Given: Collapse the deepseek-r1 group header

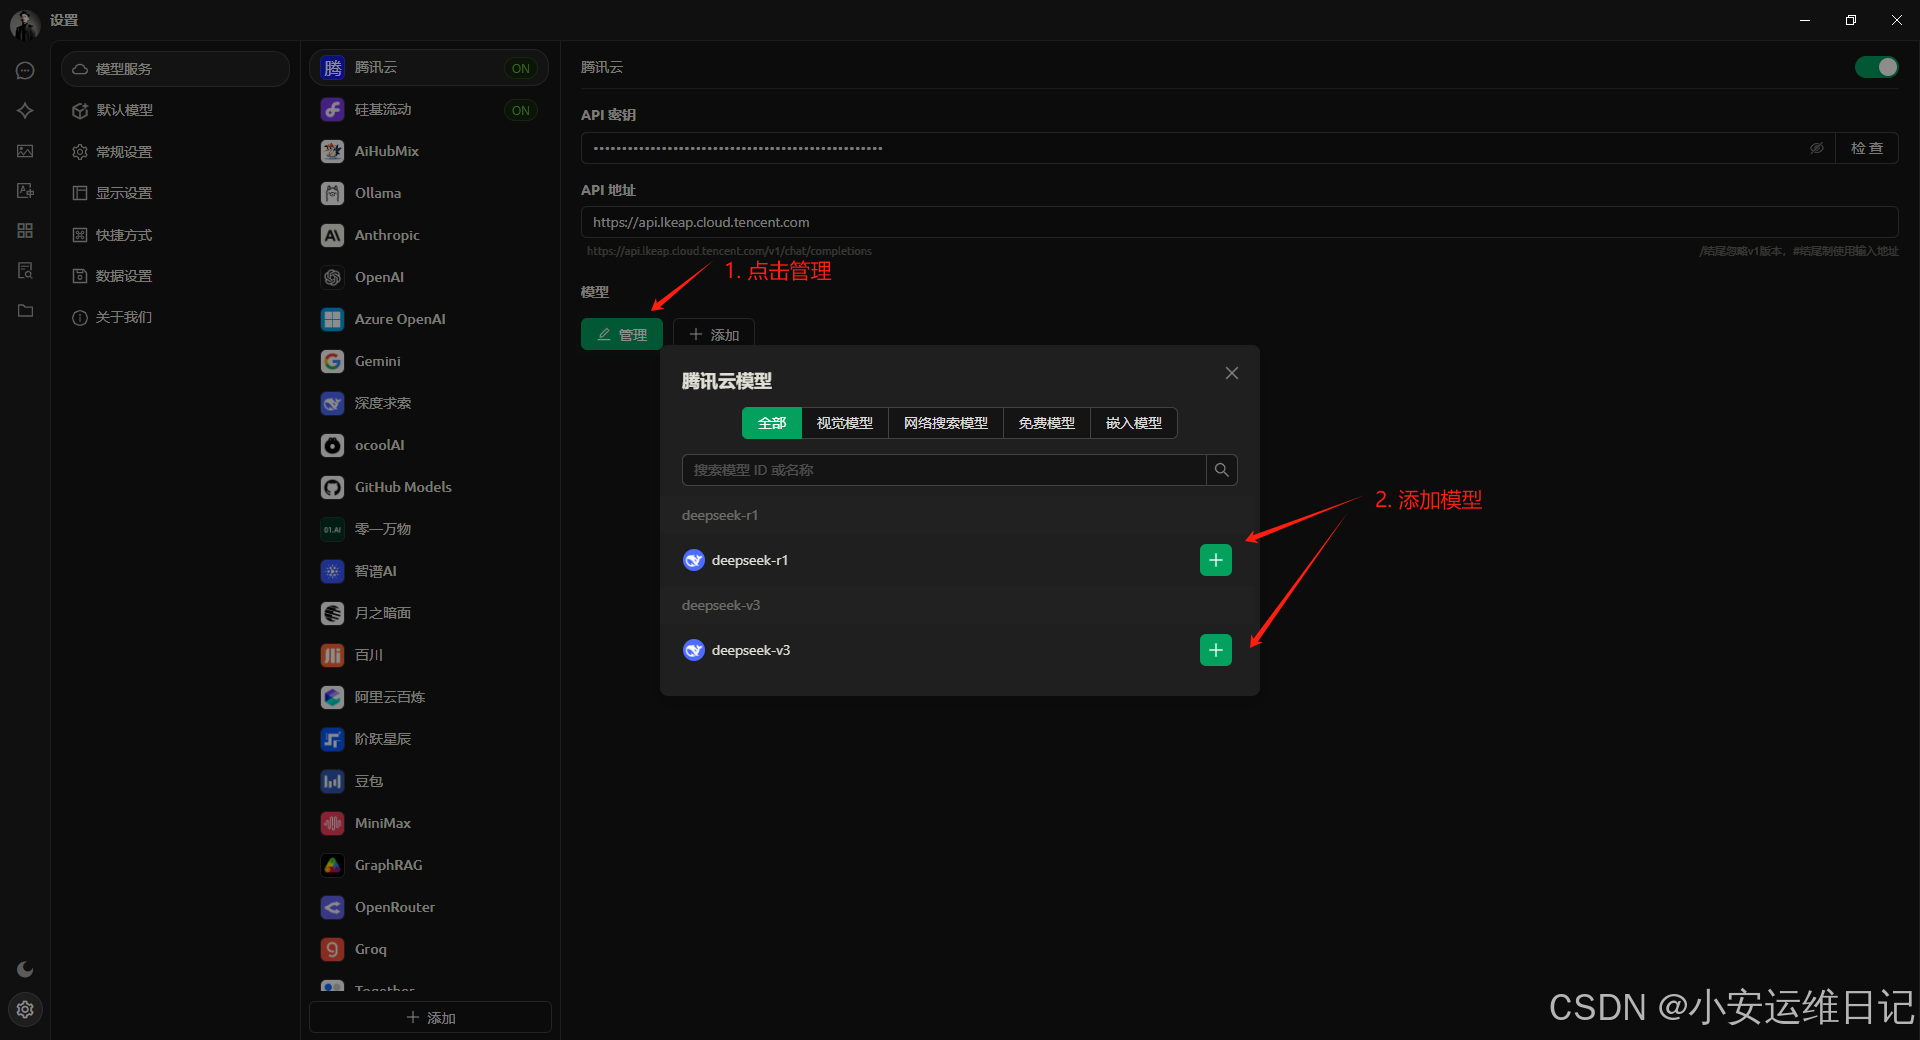Looking at the screenshot, I should tap(959, 515).
